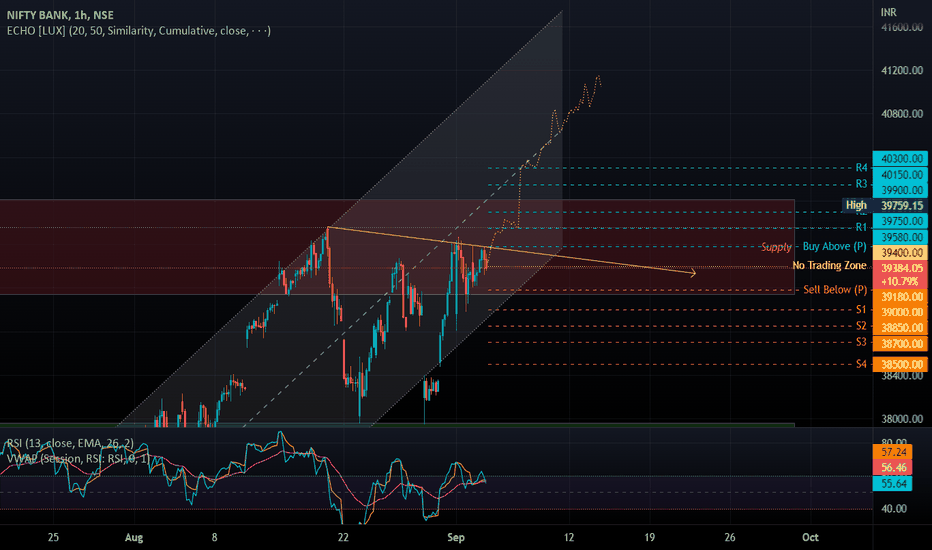Viewport: 932px width, 550px height.
Task: Click the 40800.00 price axis label
Action: [902, 114]
